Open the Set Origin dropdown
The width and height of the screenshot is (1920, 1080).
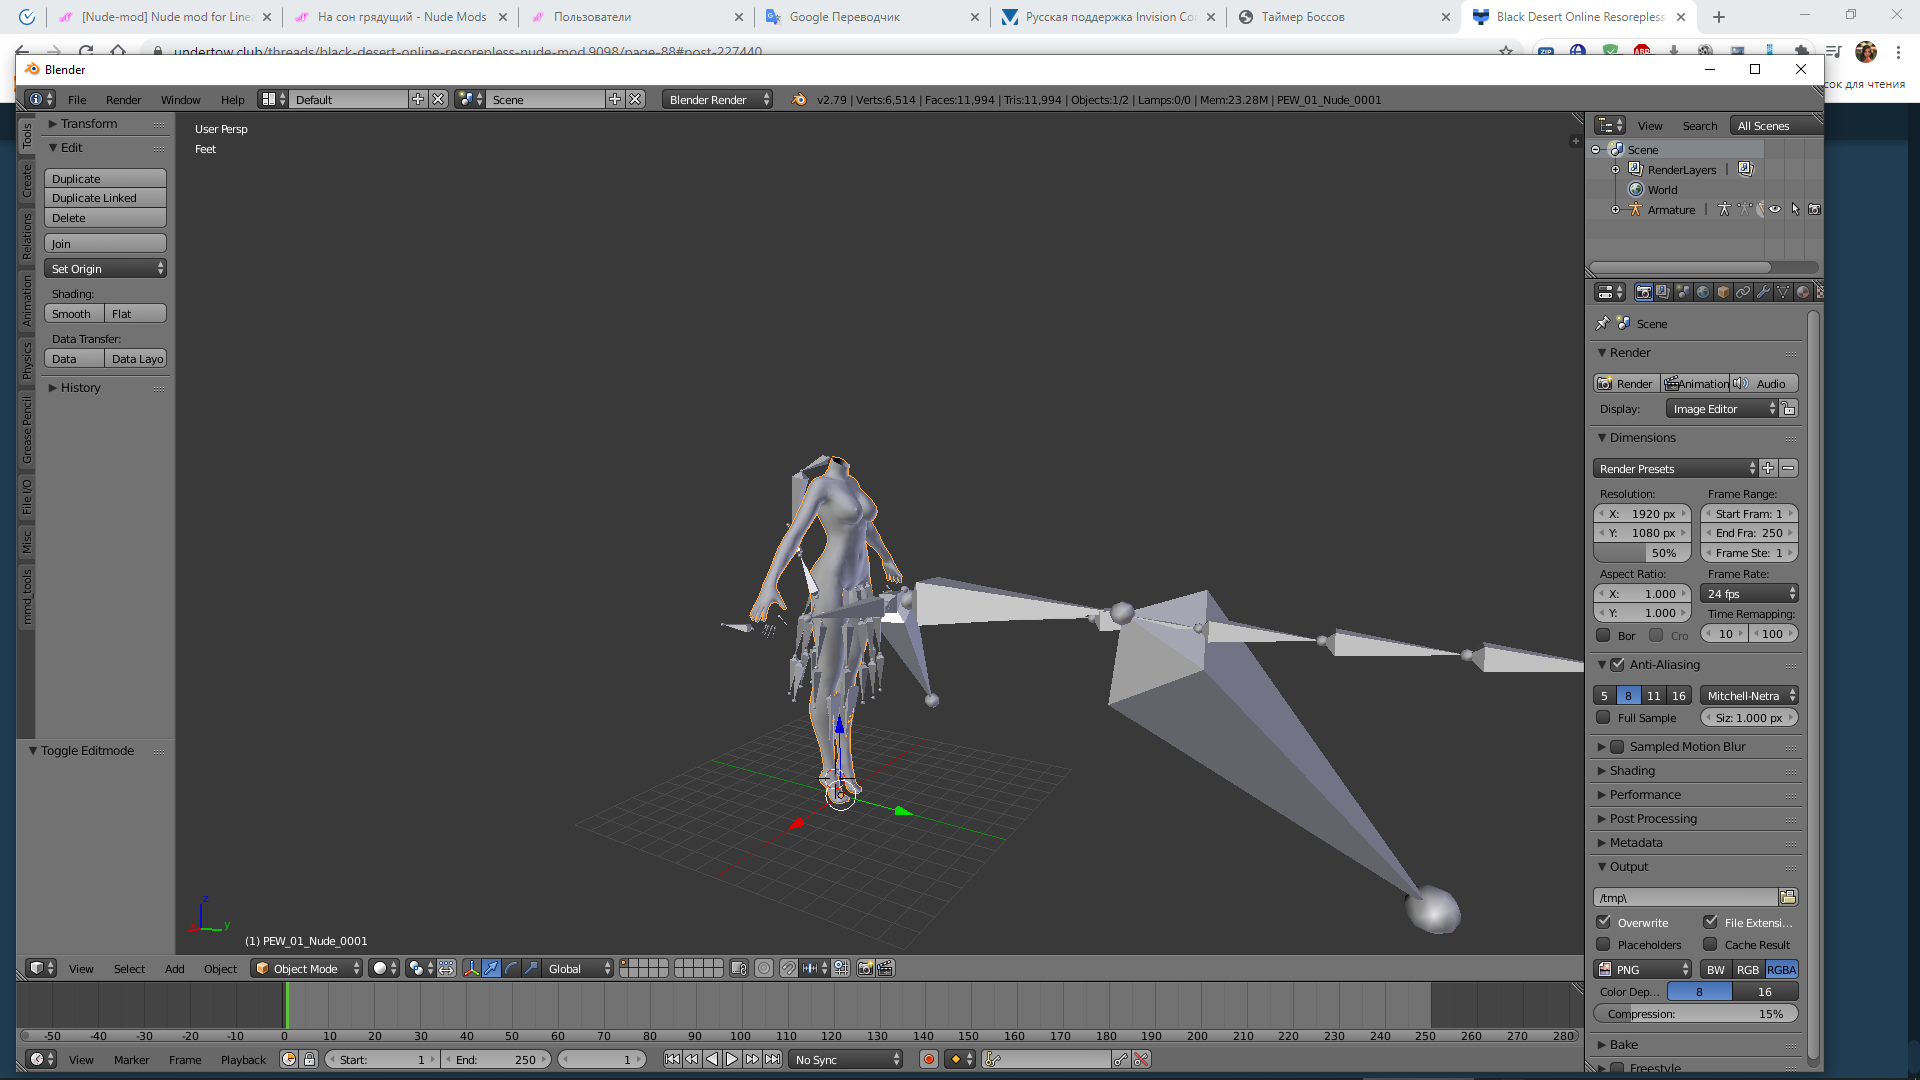105,268
